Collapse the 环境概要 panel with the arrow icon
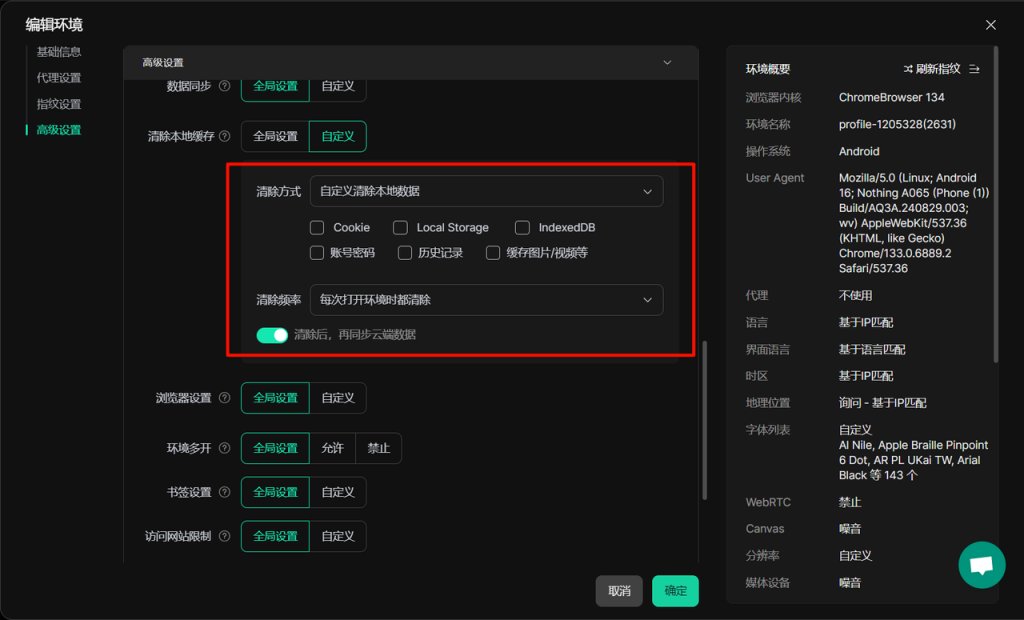Viewport: 1024px width, 620px height. click(x=975, y=69)
